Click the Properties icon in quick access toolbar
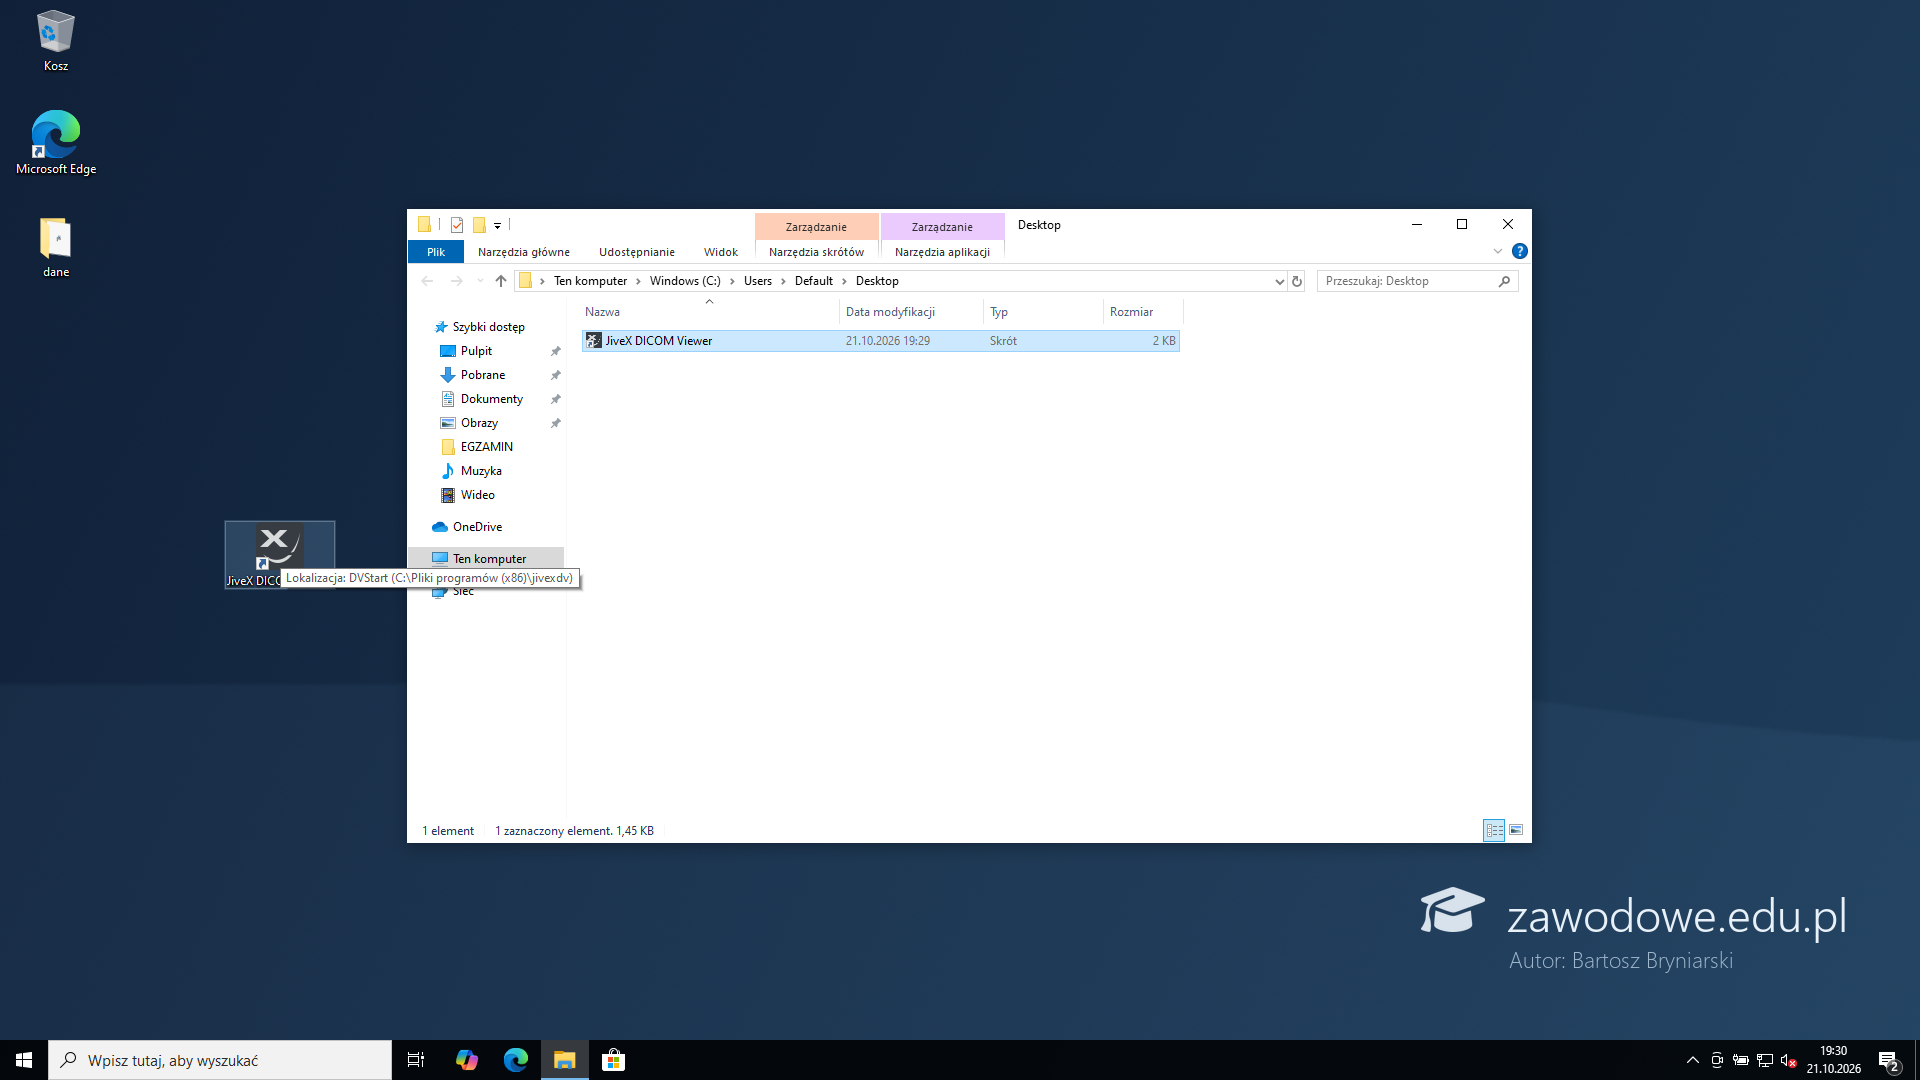 tap(457, 225)
